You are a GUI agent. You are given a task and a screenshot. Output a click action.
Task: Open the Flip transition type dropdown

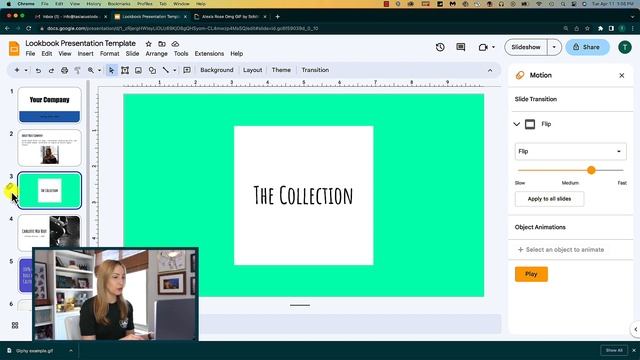[x=570, y=151]
